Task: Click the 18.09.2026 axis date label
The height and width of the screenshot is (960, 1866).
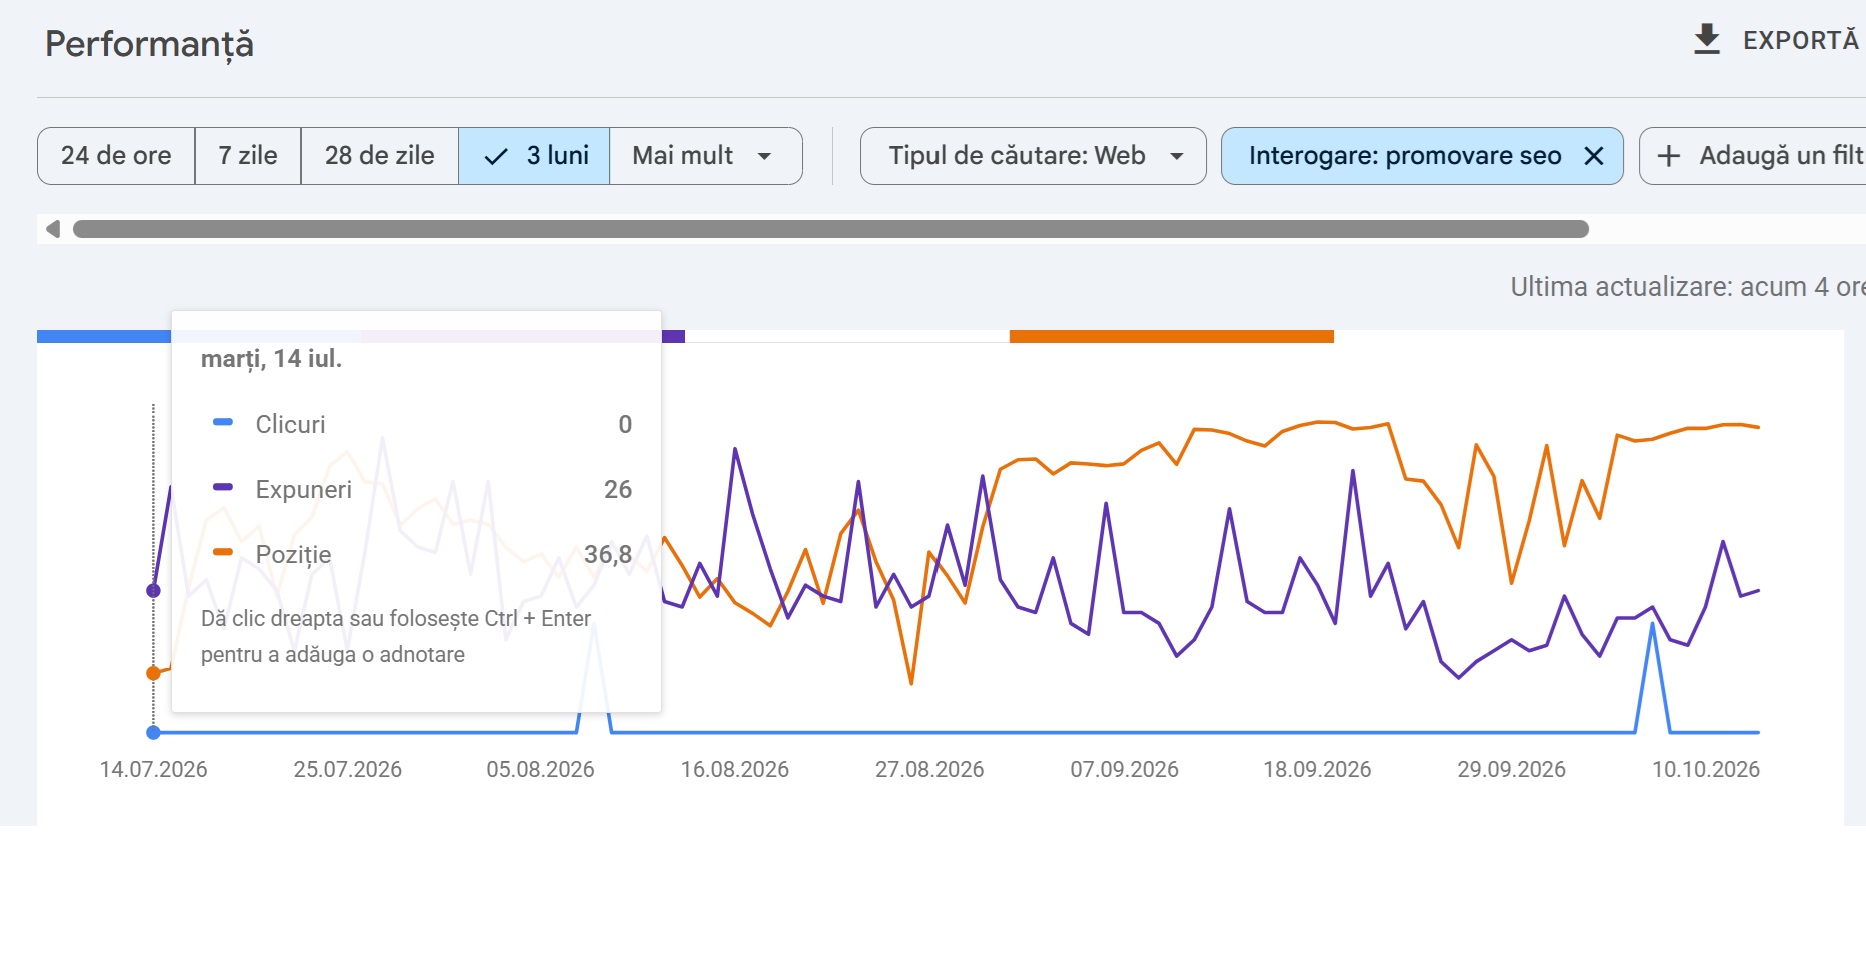Action: 1317,769
